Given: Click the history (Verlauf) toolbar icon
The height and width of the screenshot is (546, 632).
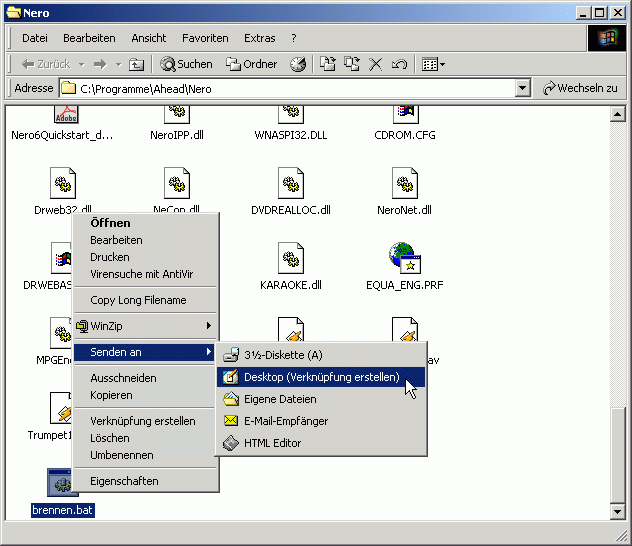Looking at the screenshot, I should tap(298, 64).
